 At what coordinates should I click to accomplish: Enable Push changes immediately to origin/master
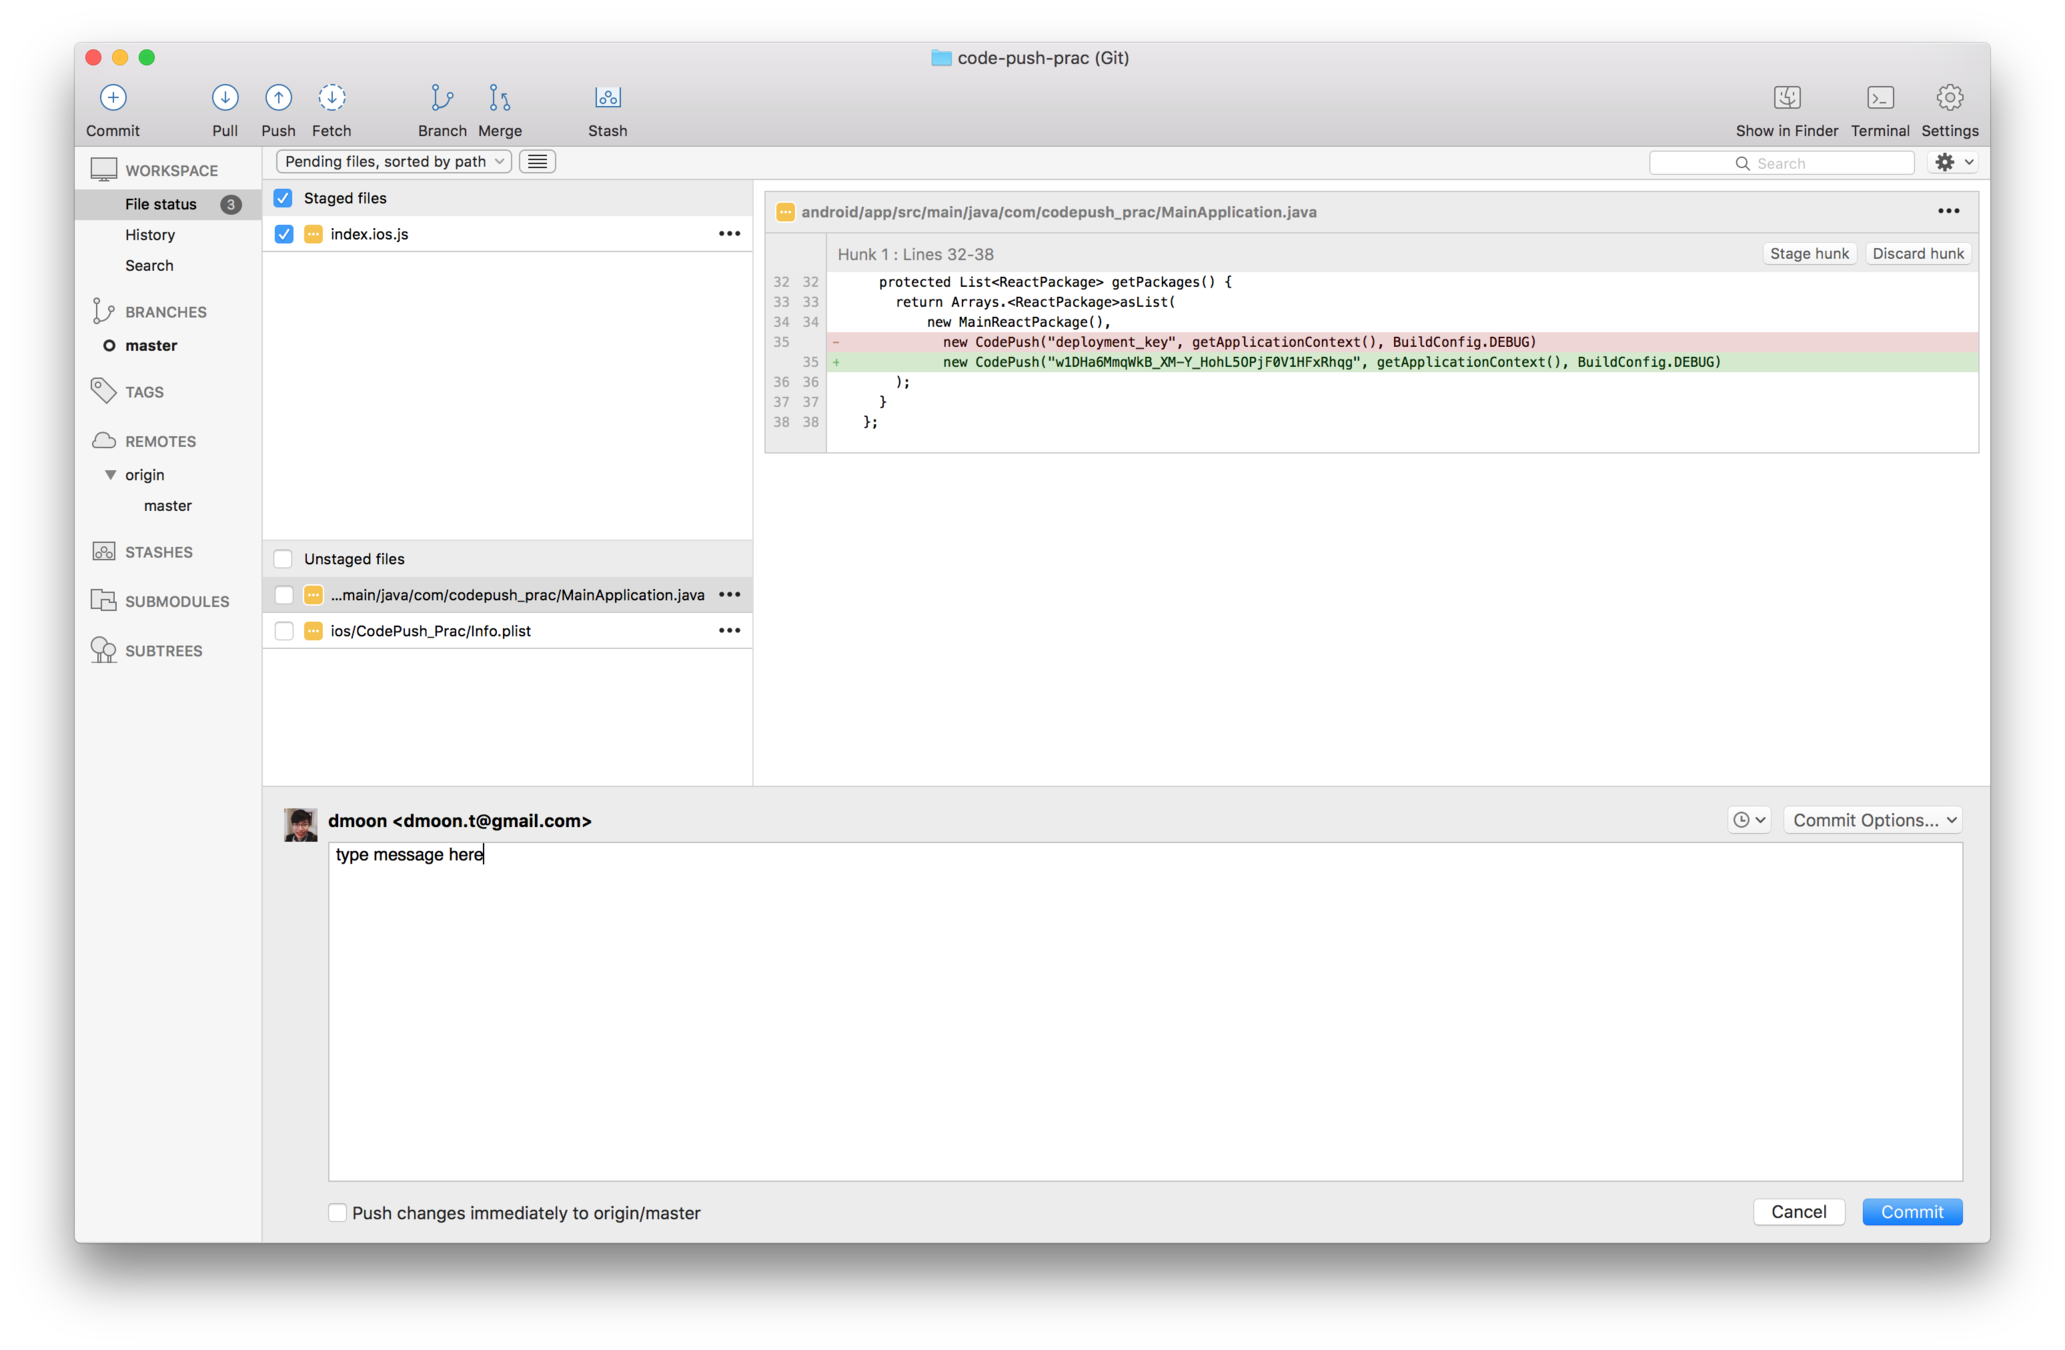[338, 1213]
